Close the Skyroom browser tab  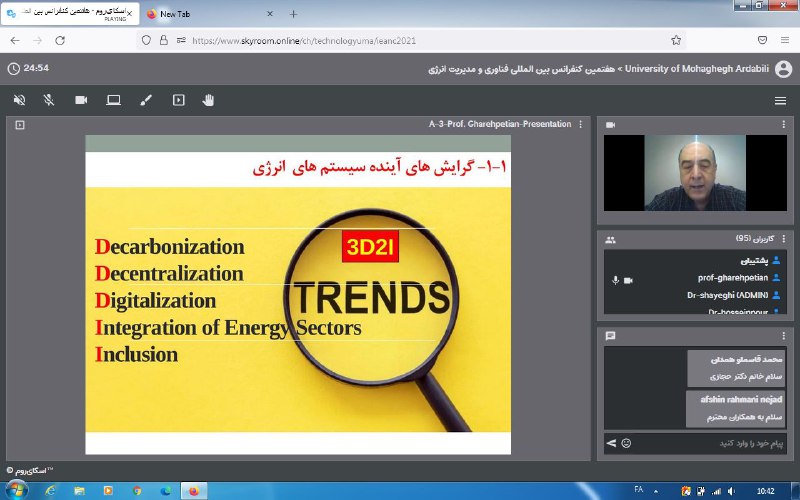coord(129,14)
